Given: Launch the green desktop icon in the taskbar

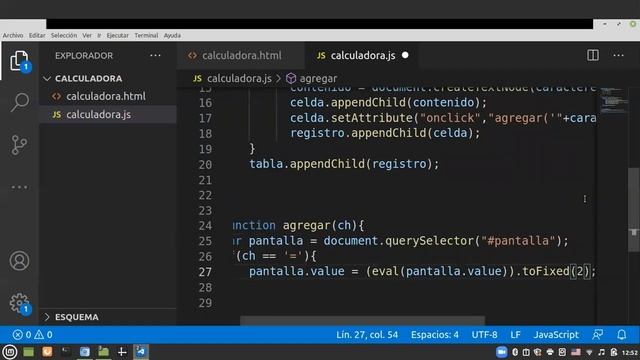Looking at the screenshot, I should click(x=28, y=352).
